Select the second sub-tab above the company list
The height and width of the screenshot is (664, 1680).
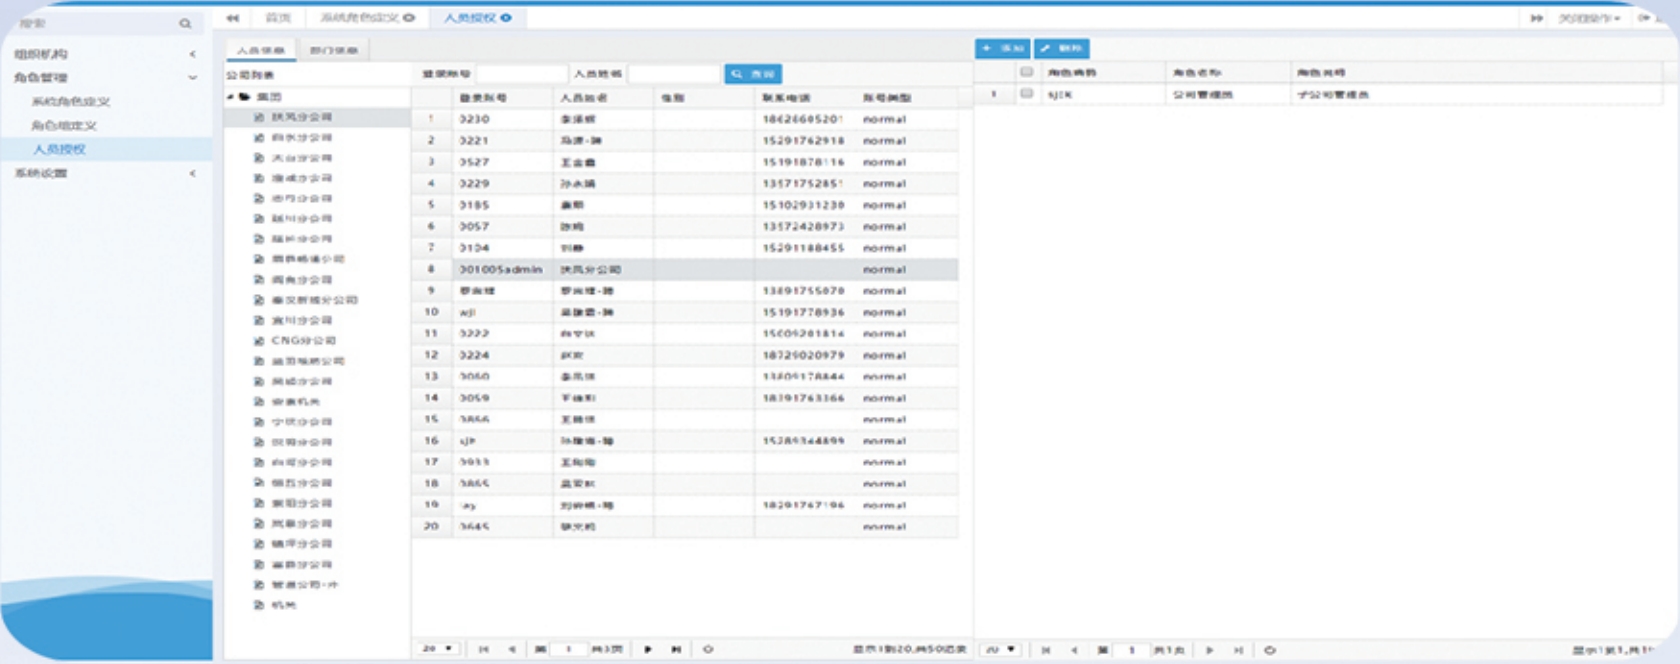[333, 50]
